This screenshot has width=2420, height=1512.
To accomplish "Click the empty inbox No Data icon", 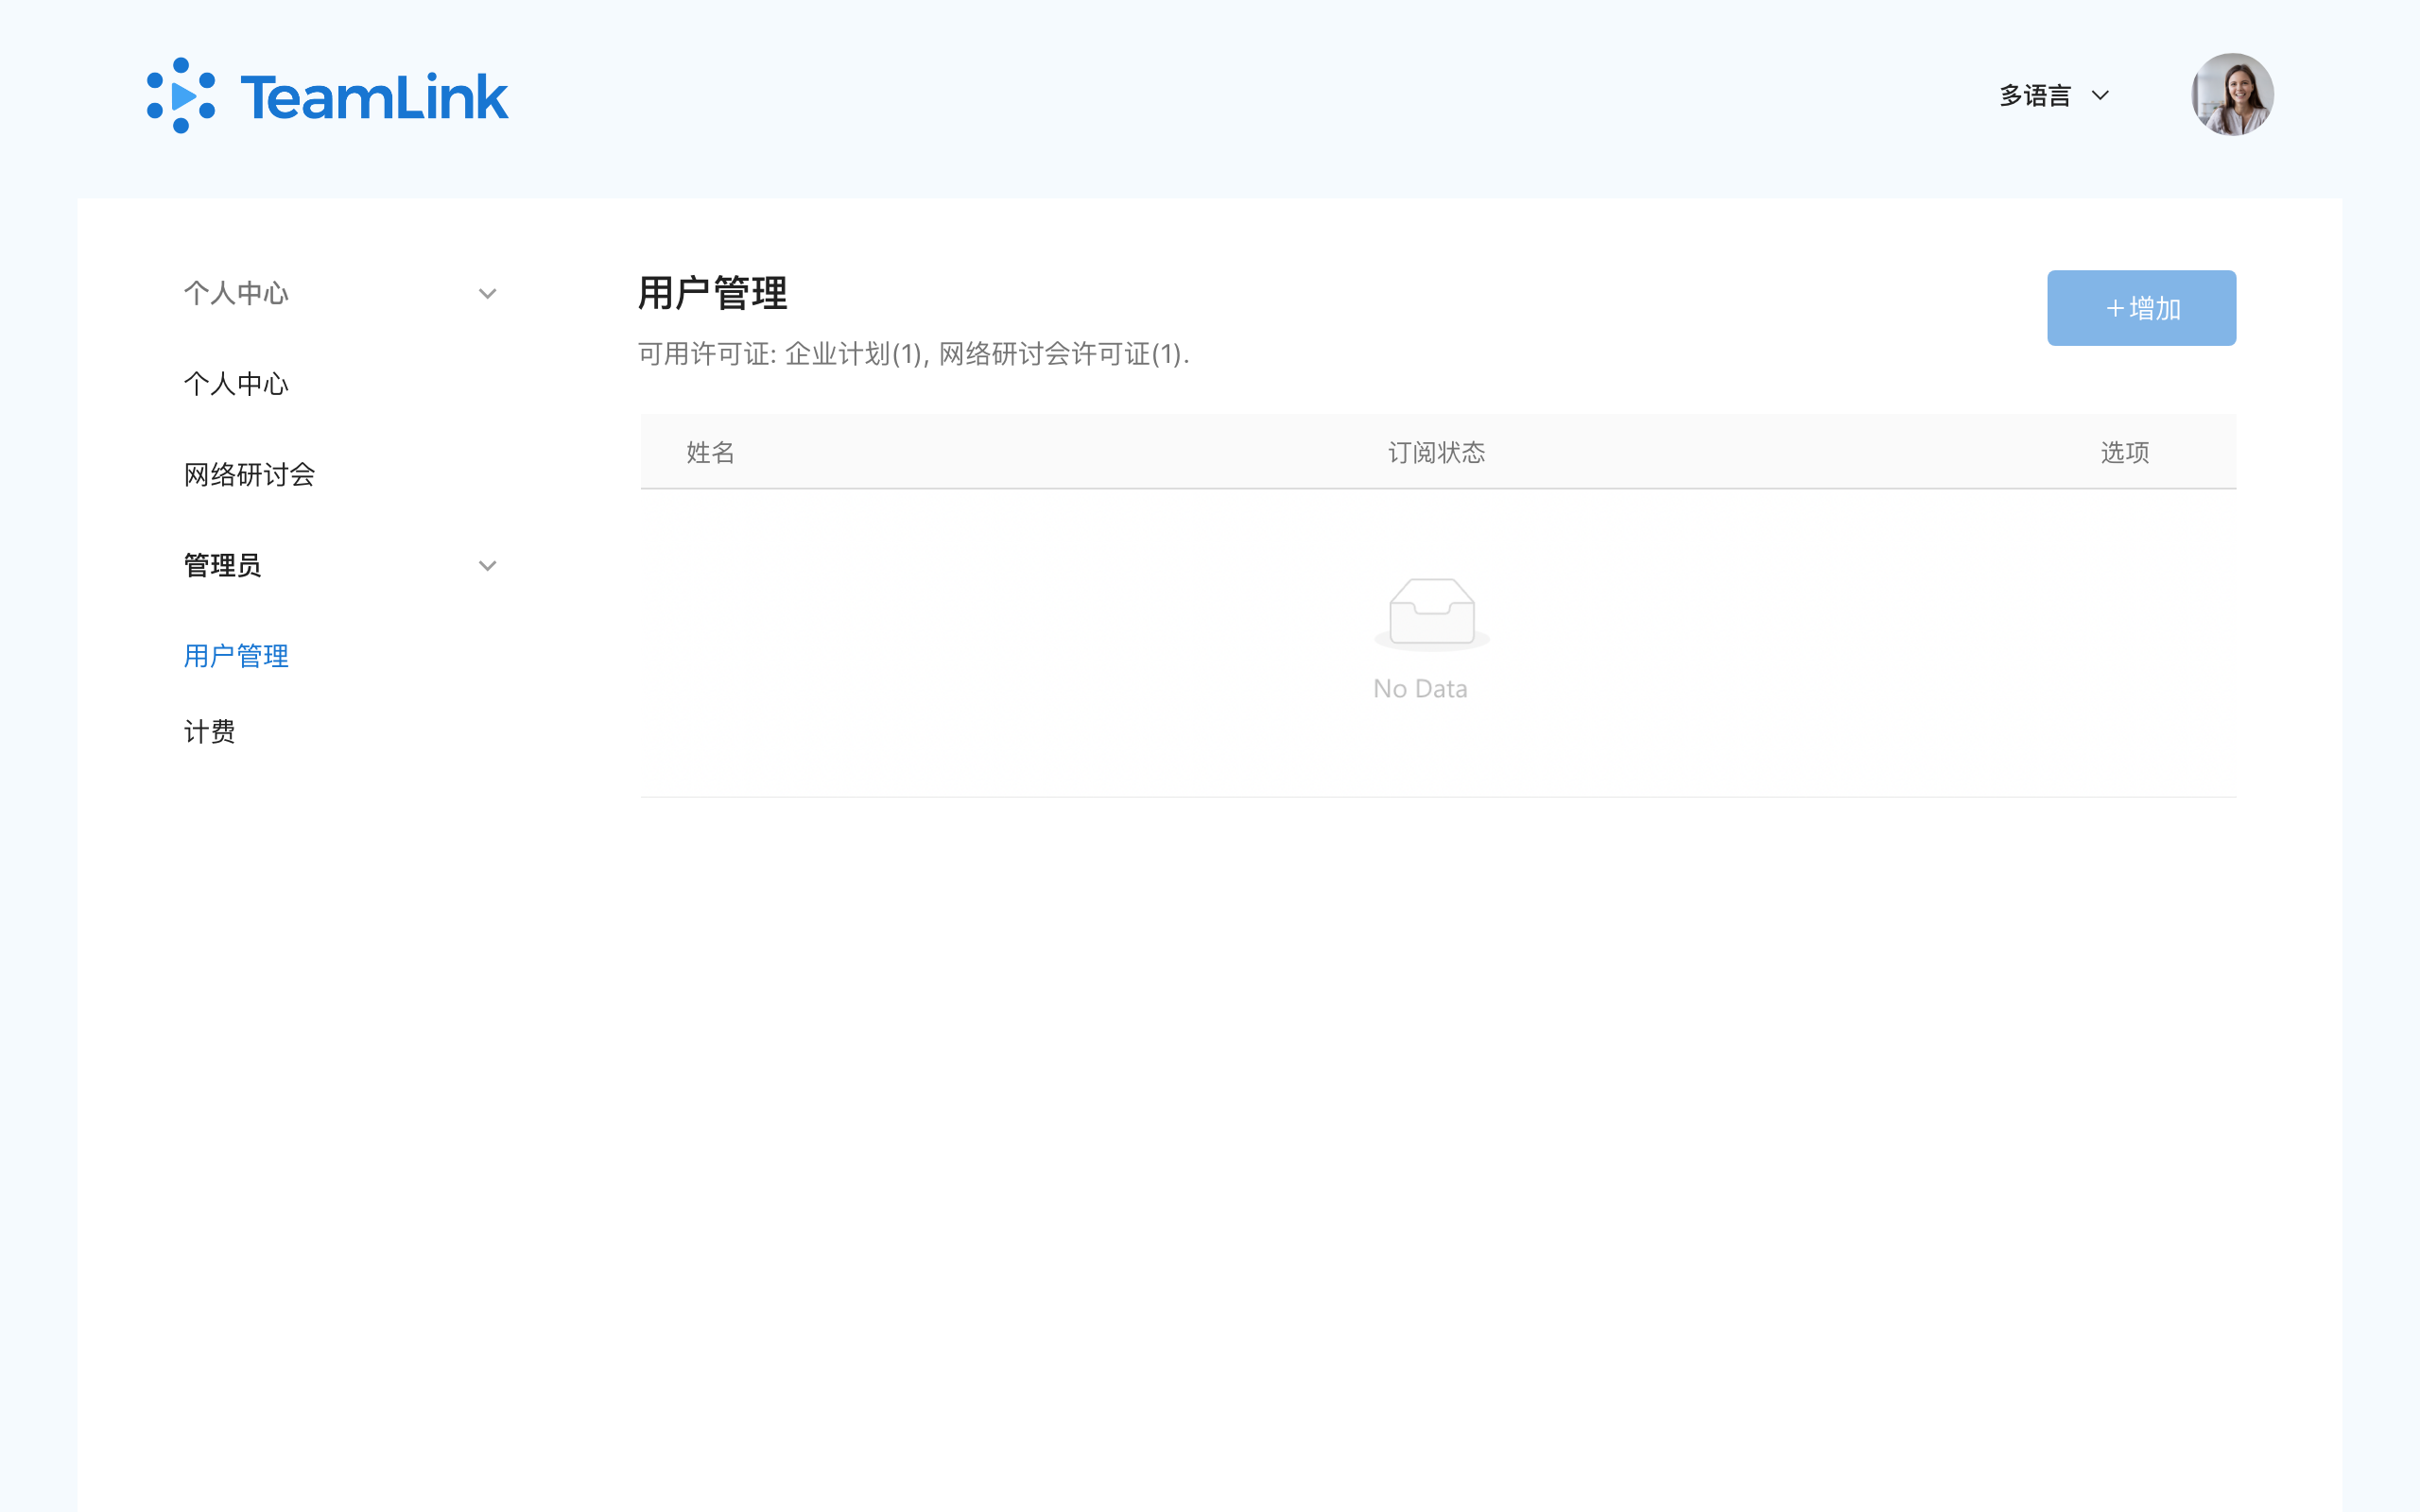I will point(1431,613).
